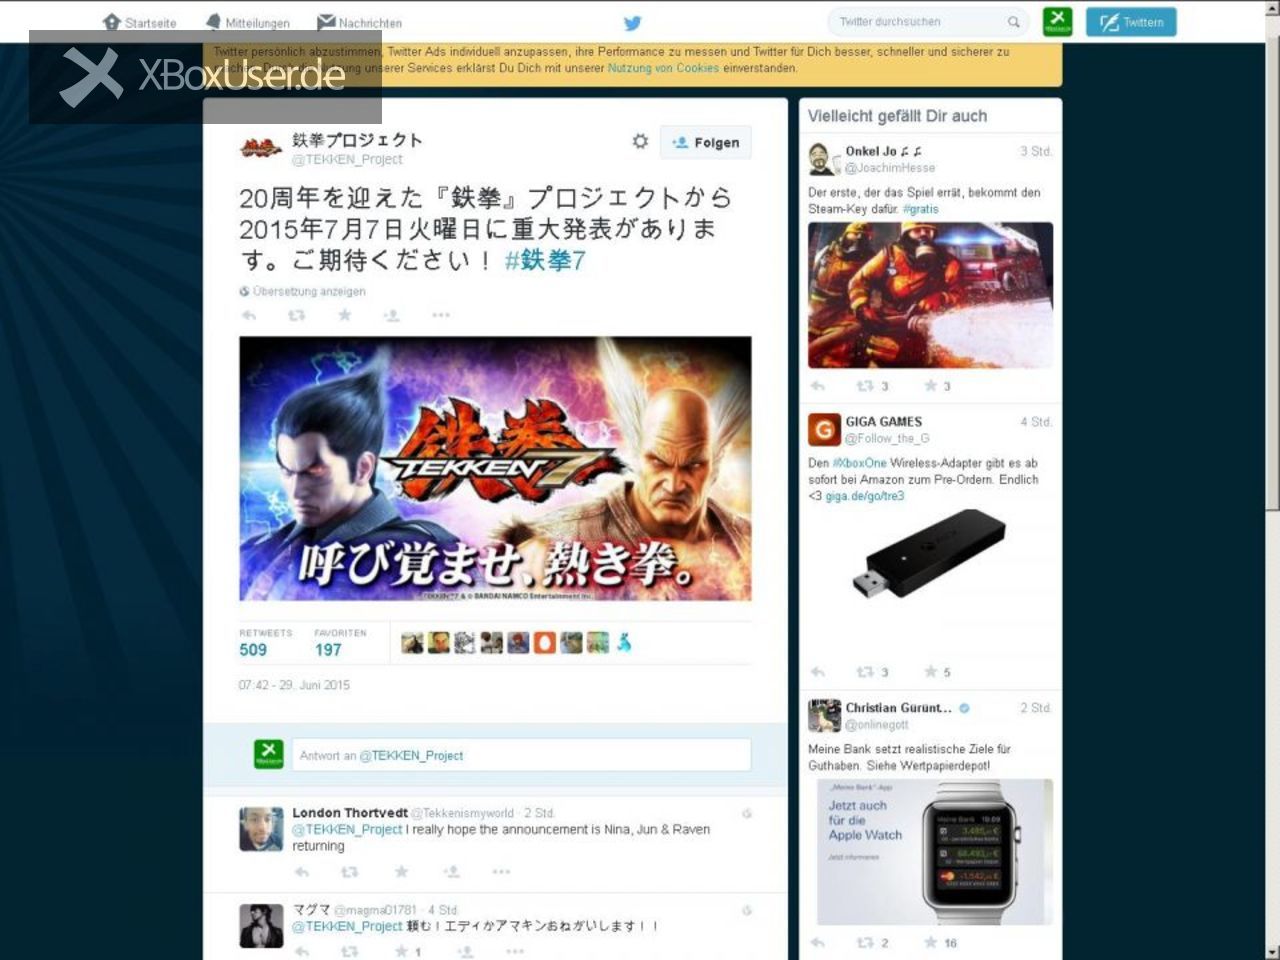The height and width of the screenshot is (960, 1280).
Task: Open @TEKKEN_Project handle link
Action: pos(347,159)
